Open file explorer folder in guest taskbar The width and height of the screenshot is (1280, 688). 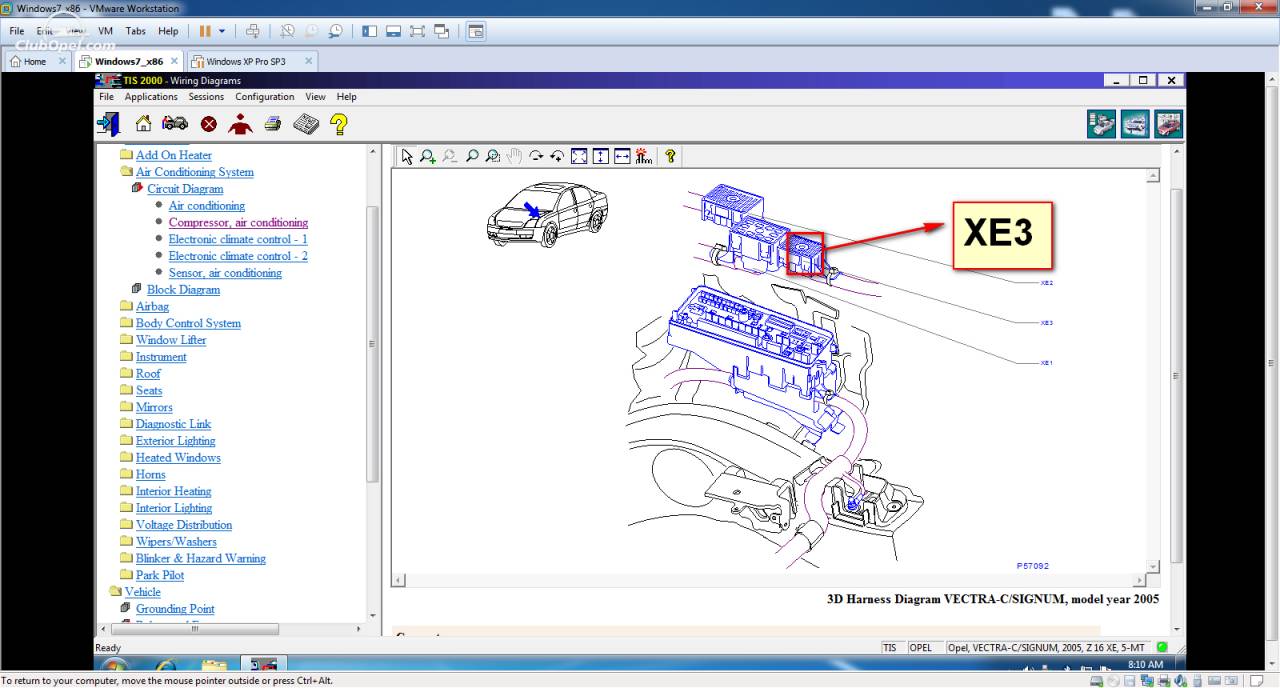point(214,665)
